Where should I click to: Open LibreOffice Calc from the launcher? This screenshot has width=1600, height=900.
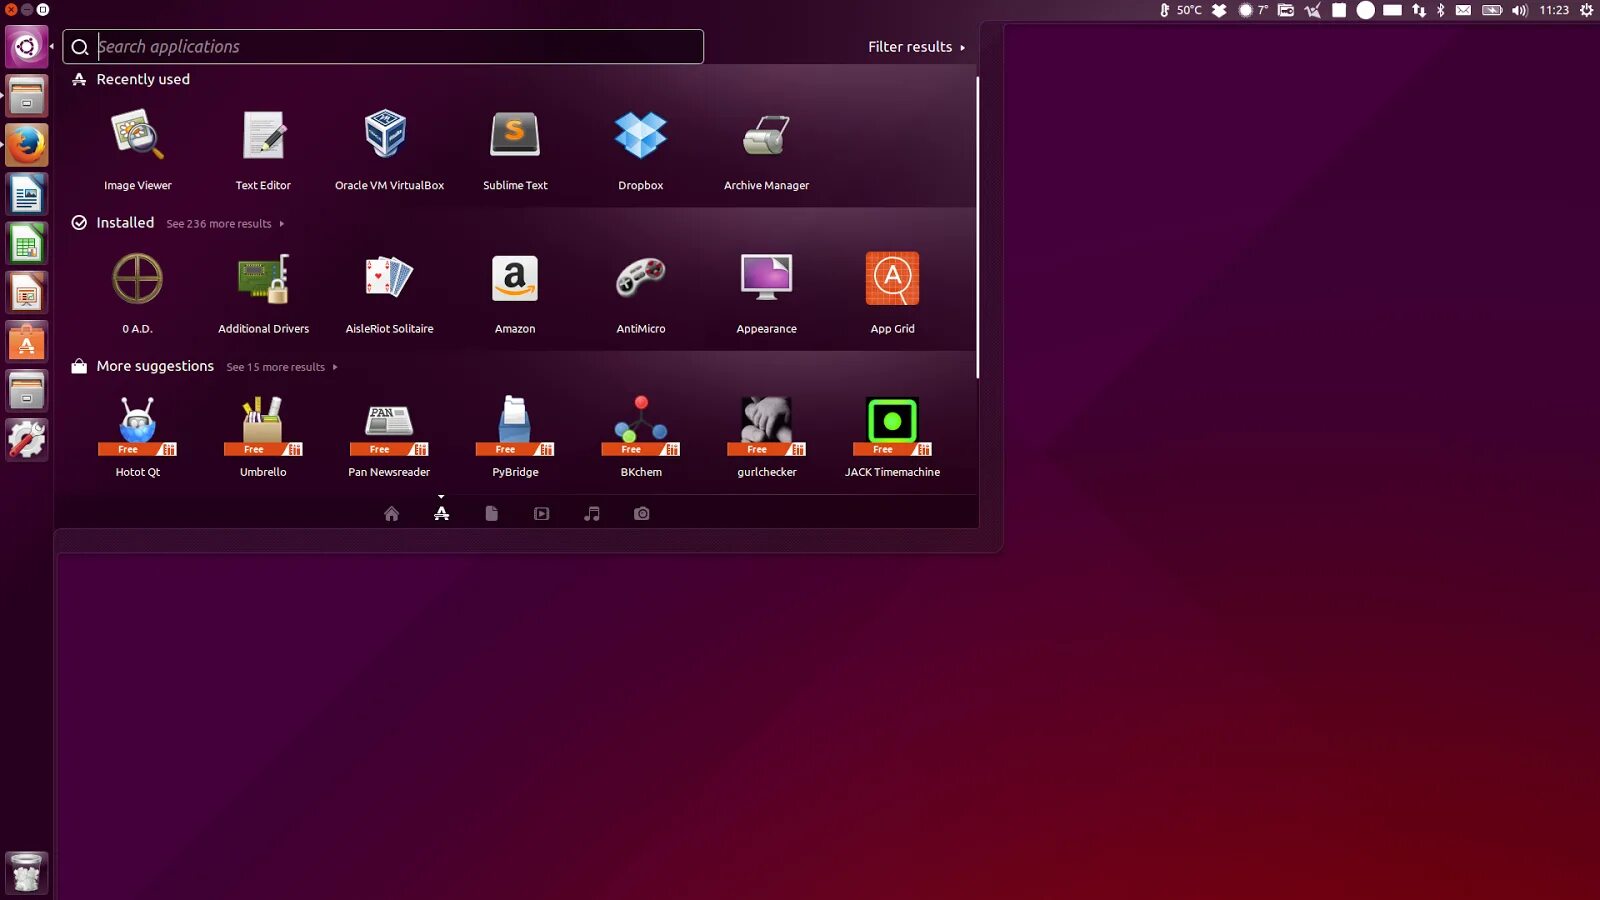[26, 243]
